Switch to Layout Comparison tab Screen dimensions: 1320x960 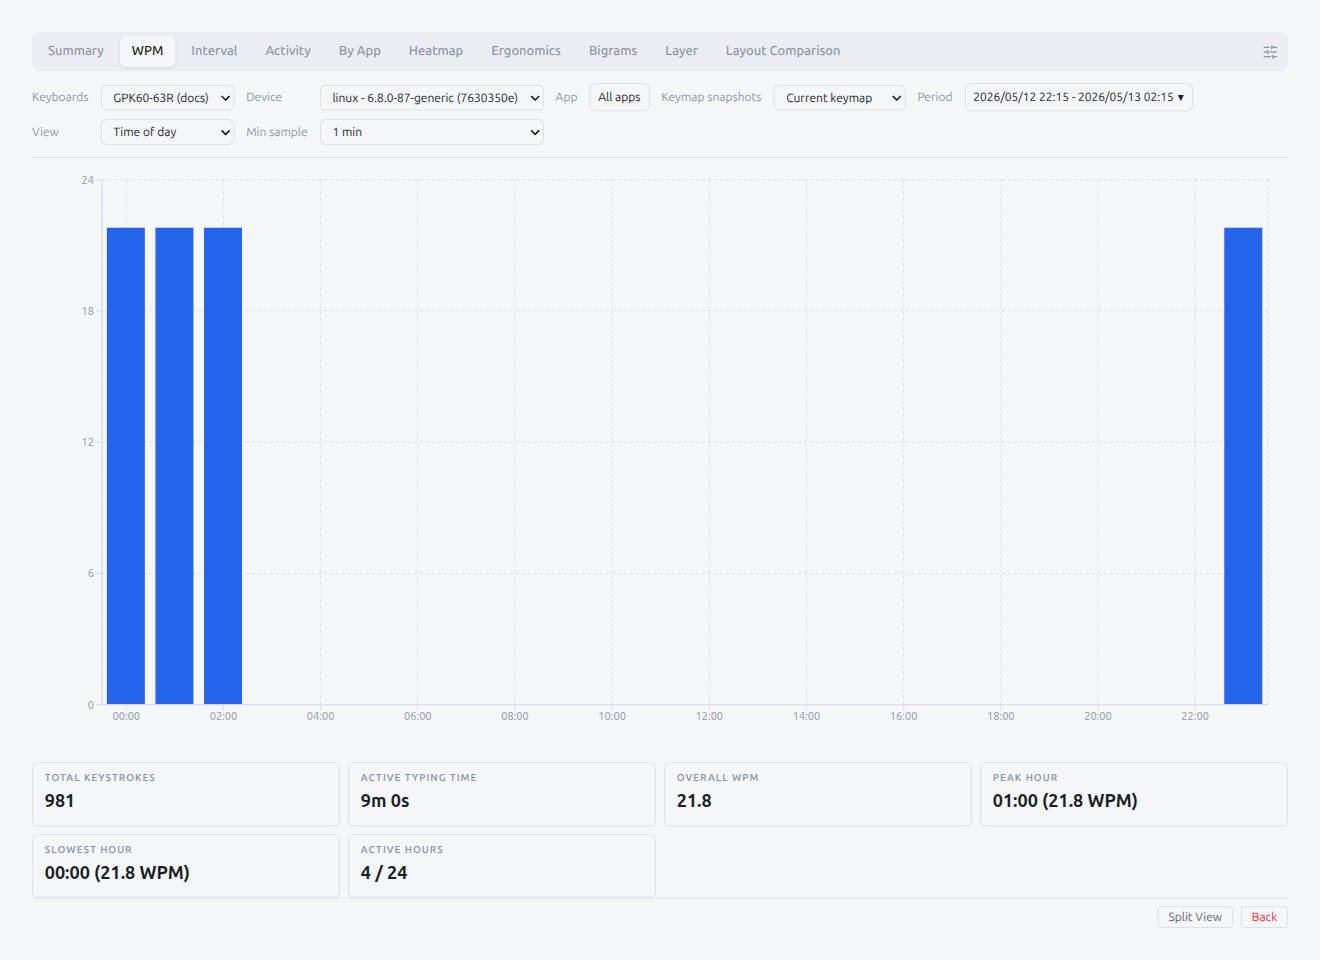click(783, 51)
